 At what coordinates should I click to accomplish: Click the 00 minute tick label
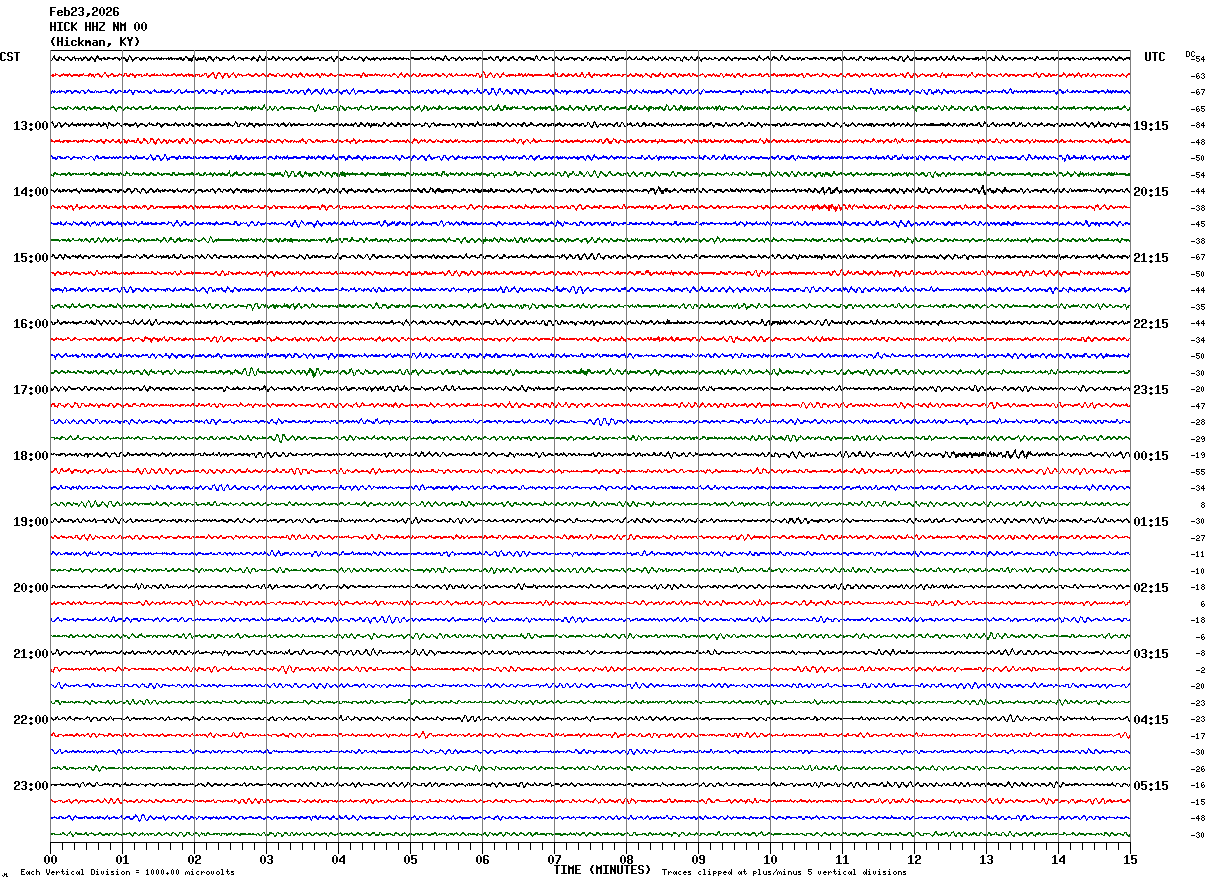[x=50, y=859]
